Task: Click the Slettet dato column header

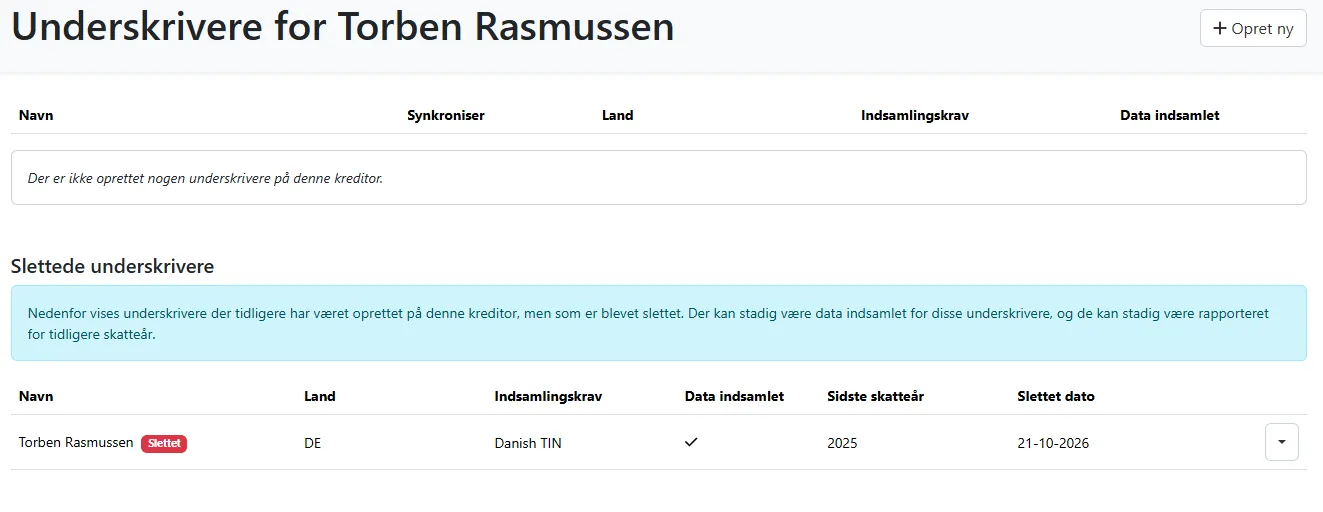Action: coord(1056,396)
